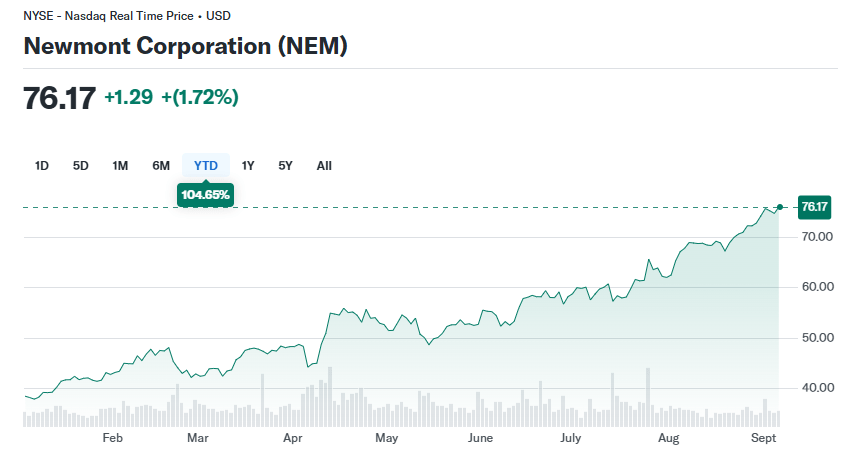Click the Newmont Corporation (NEM) heading
850x468 pixels.
185,46
